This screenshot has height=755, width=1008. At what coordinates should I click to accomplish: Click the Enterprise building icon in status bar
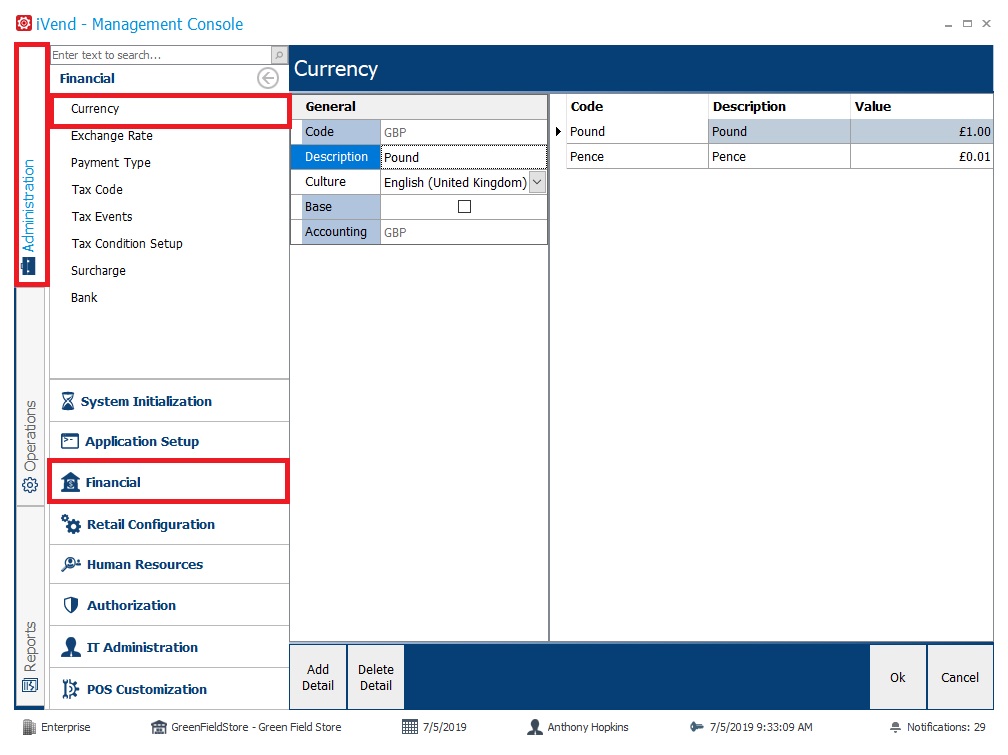29,727
